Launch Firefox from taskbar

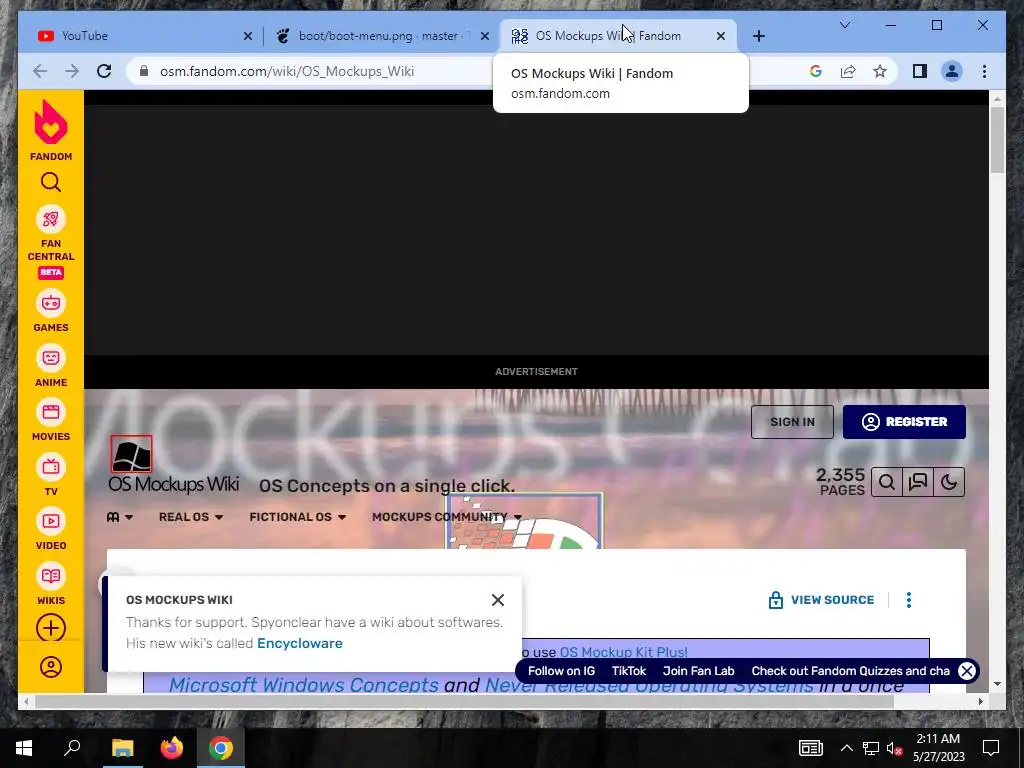[172, 748]
